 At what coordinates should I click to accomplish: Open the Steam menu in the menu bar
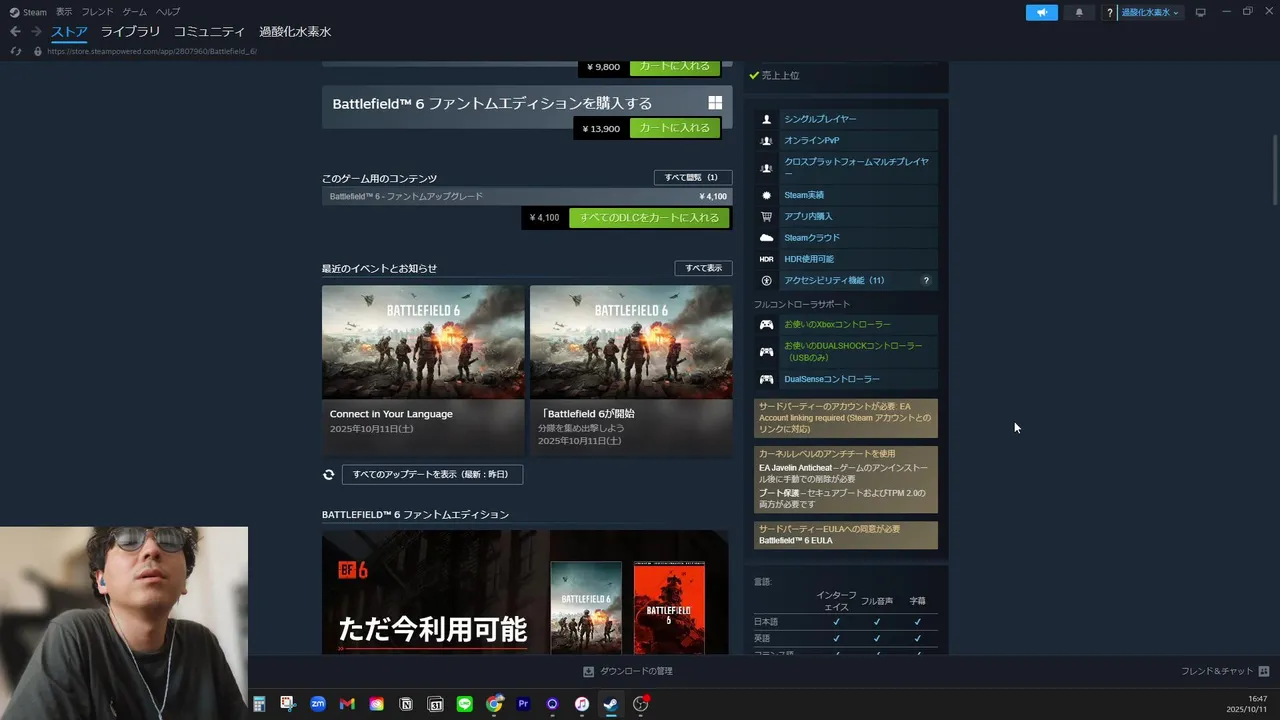(28, 12)
